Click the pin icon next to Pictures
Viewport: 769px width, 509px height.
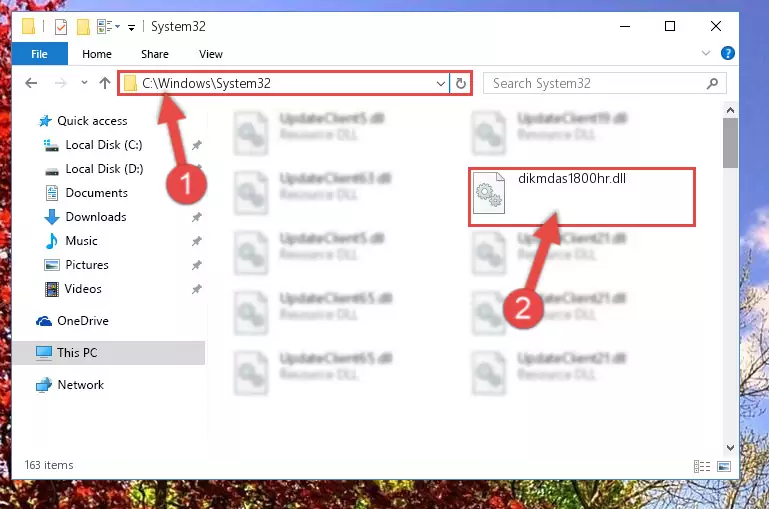pyautogui.click(x=197, y=265)
